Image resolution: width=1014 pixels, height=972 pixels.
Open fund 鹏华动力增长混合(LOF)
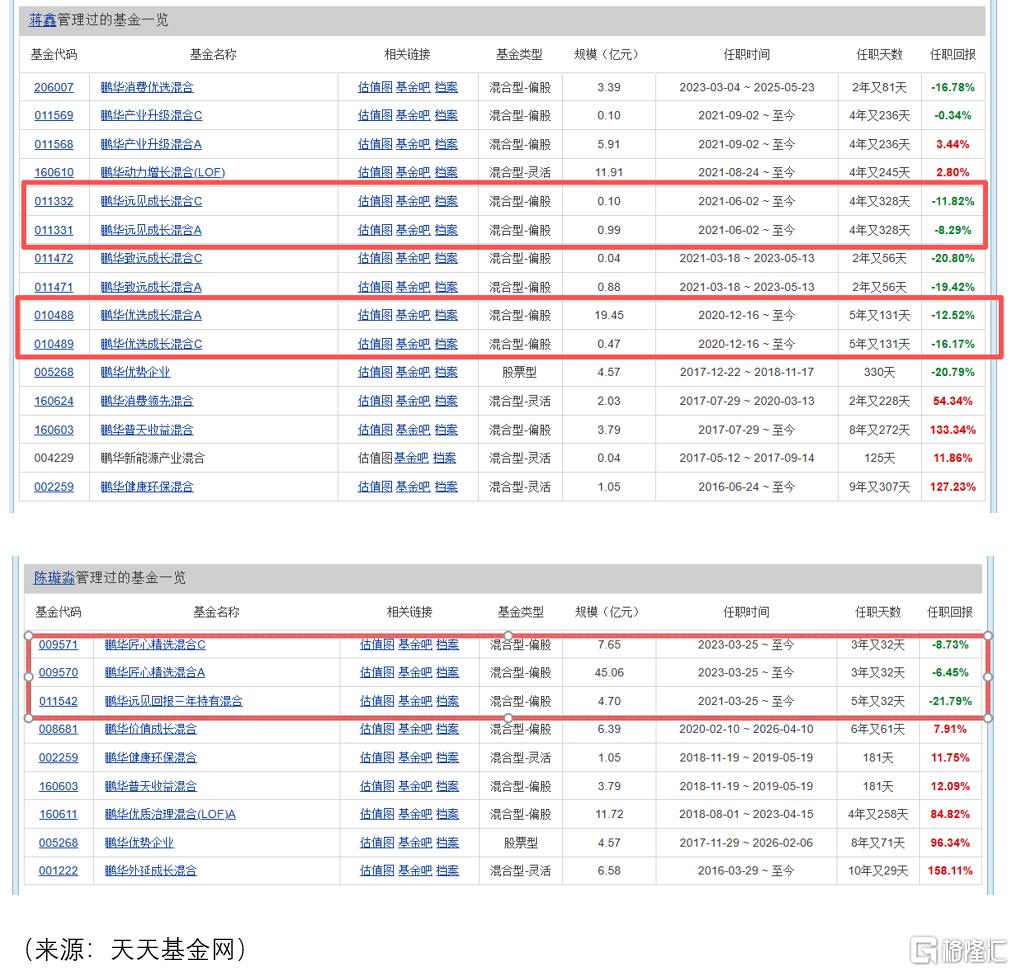tap(163, 173)
